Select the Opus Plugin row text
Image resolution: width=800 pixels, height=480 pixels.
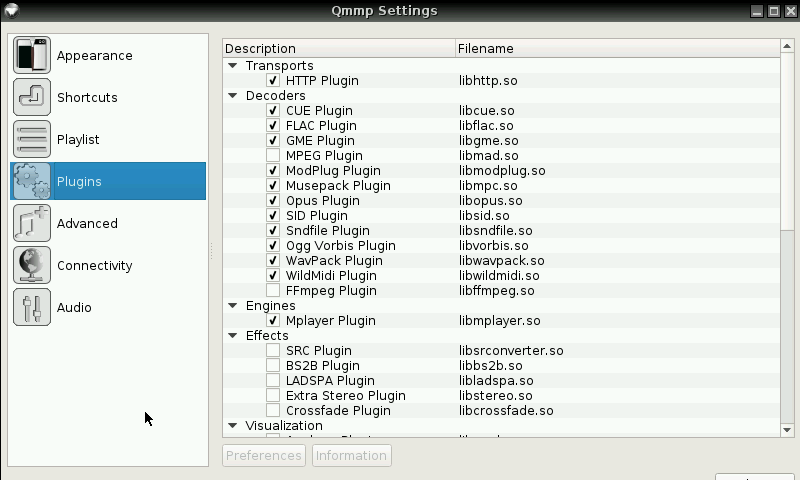(x=323, y=200)
